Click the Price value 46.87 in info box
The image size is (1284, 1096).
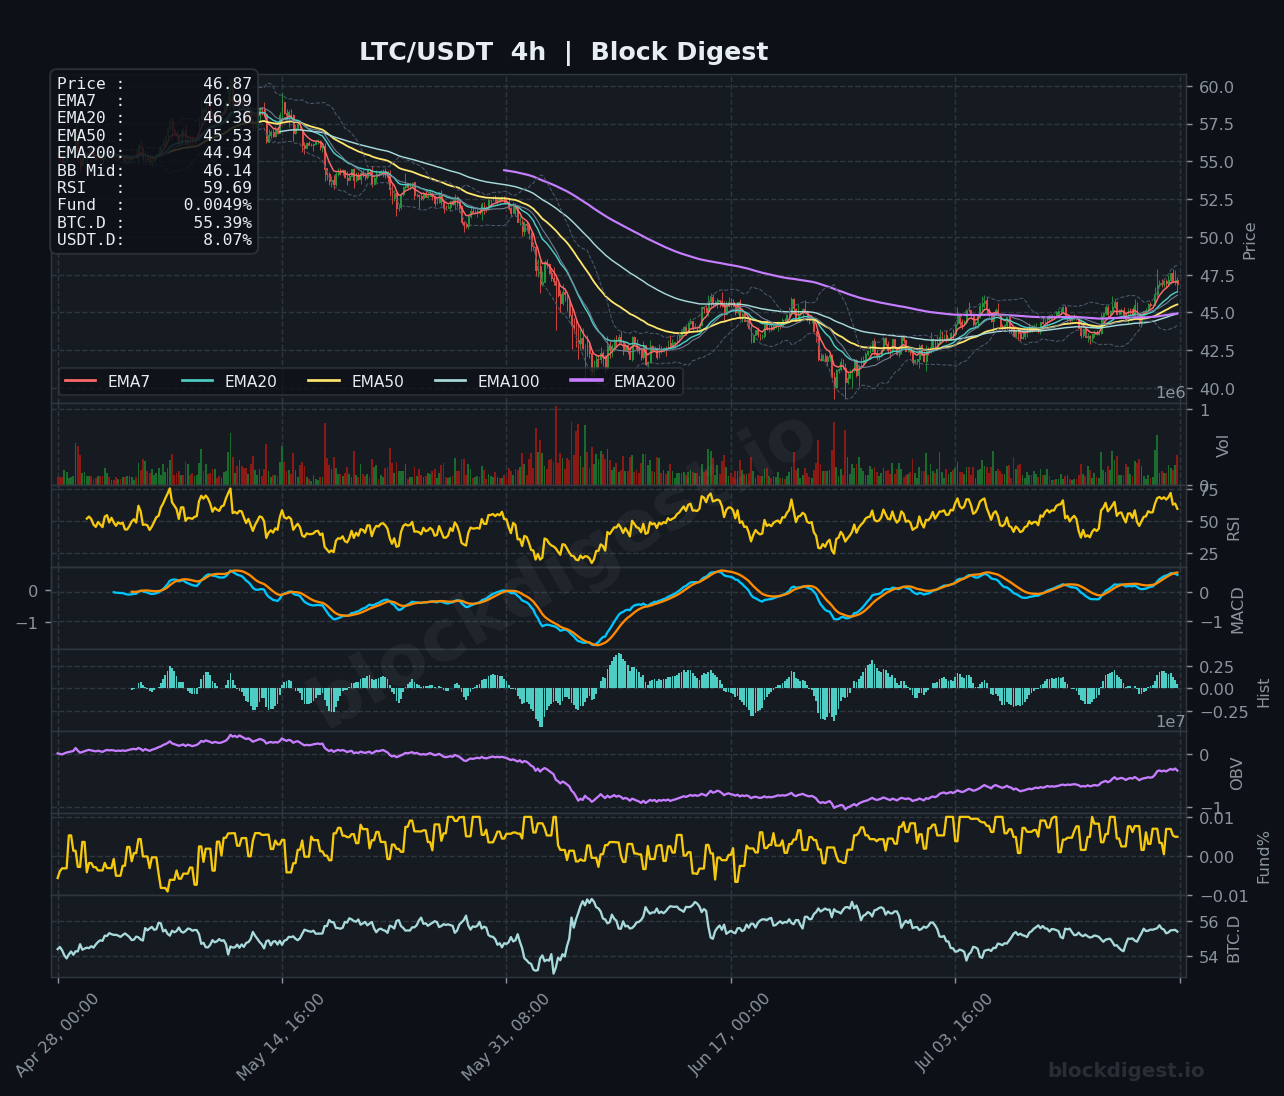tap(228, 84)
